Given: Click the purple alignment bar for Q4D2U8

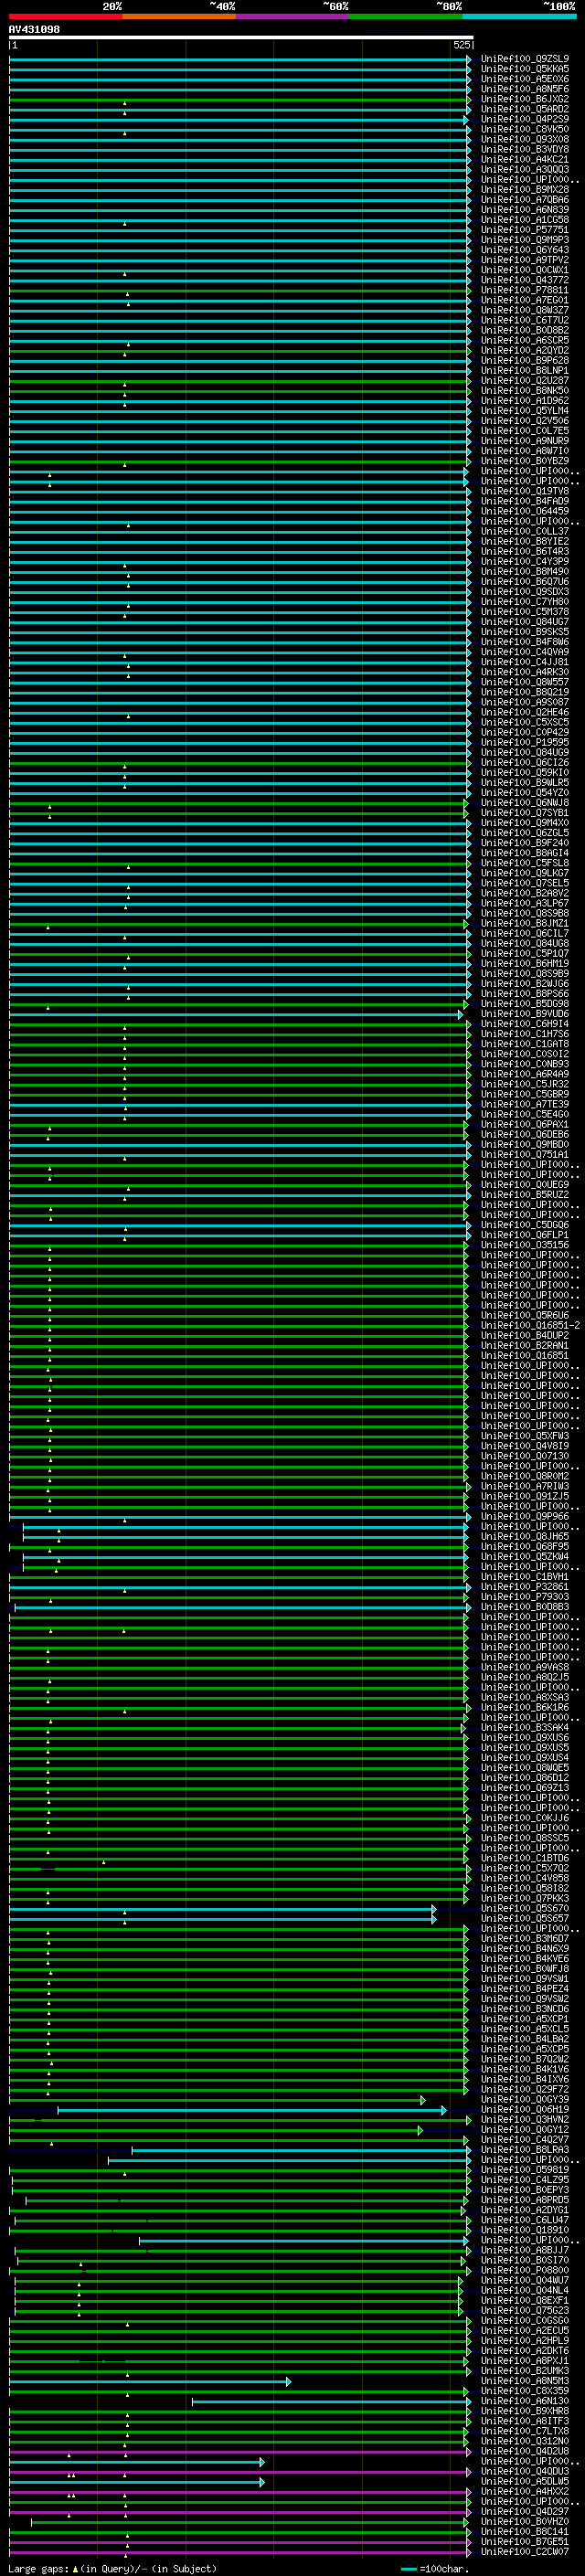Looking at the screenshot, I should point(240,2452).
